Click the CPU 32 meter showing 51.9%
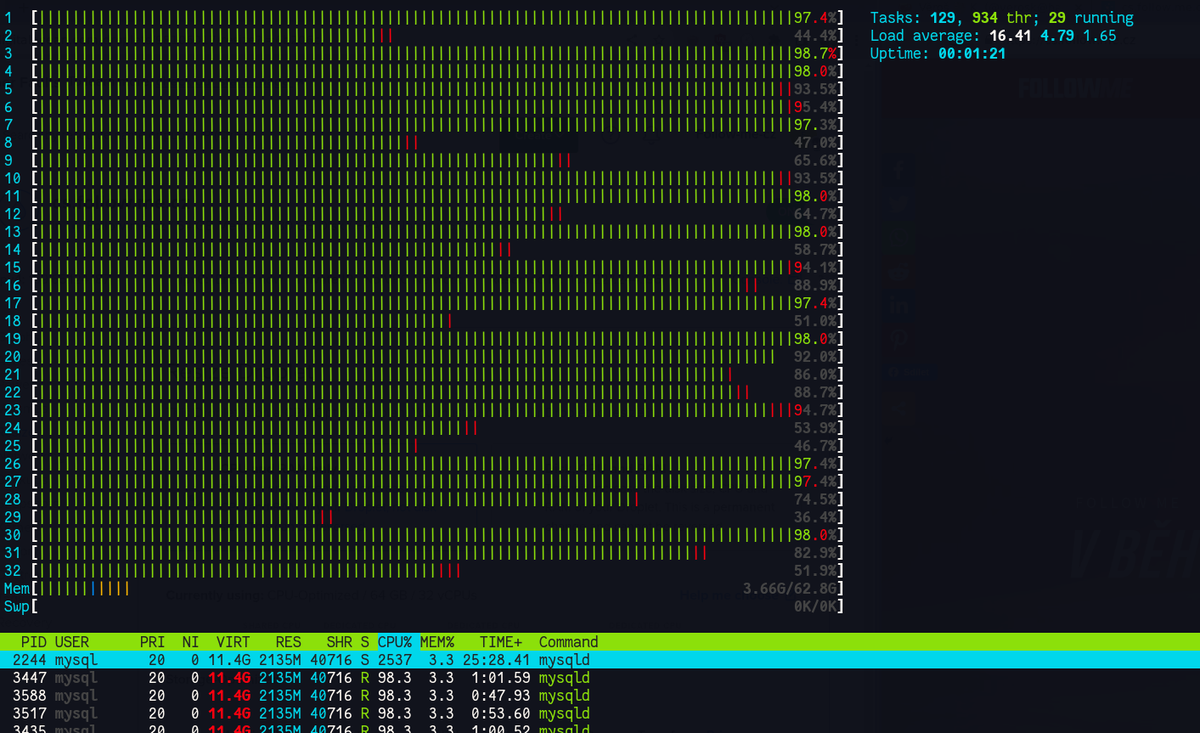Image resolution: width=1200 pixels, height=733 pixels. coord(424,570)
